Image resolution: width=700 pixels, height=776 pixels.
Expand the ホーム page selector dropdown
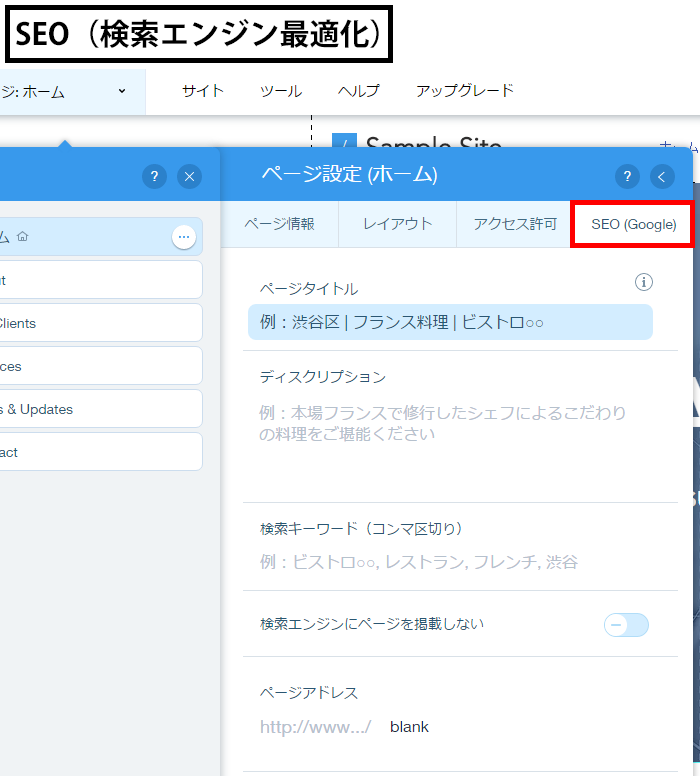click(122, 91)
